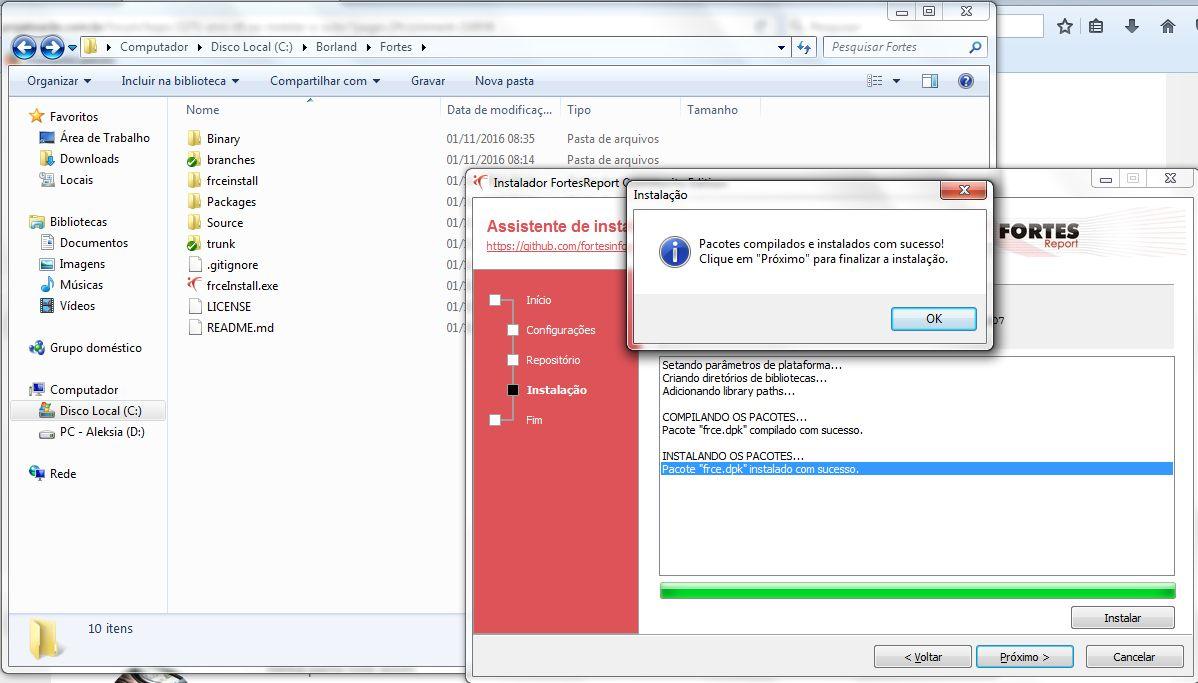Click OK in the Instalação dialog
Image resolution: width=1198 pixels, height=683 pixels.
[933, 319]
